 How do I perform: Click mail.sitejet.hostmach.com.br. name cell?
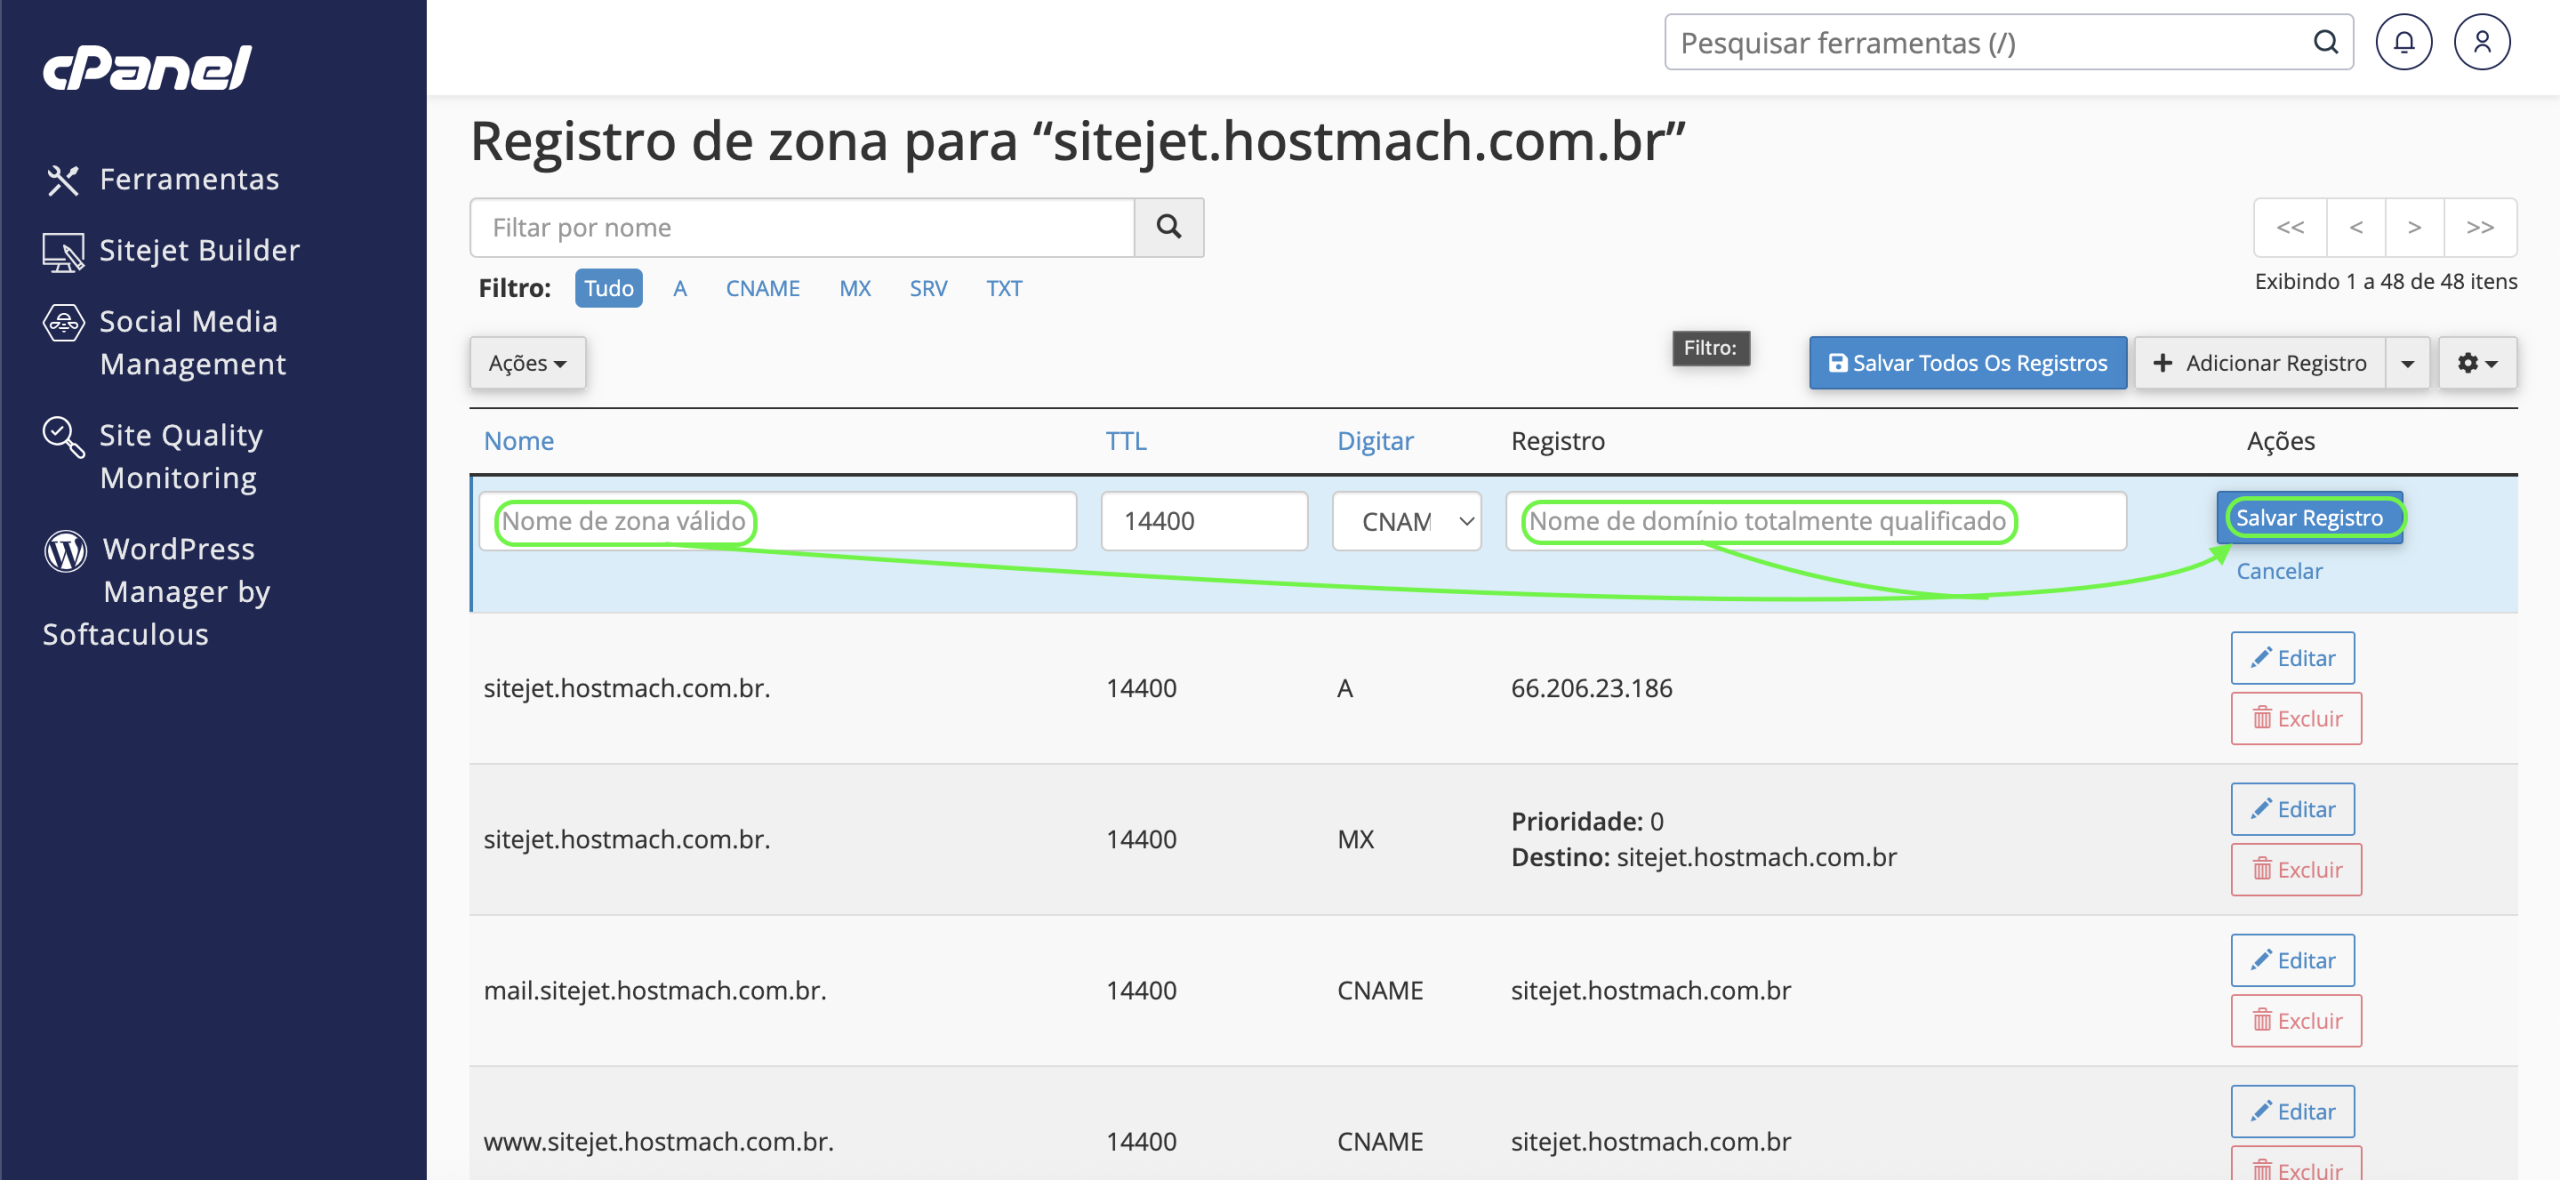click(x=655, y=990)
